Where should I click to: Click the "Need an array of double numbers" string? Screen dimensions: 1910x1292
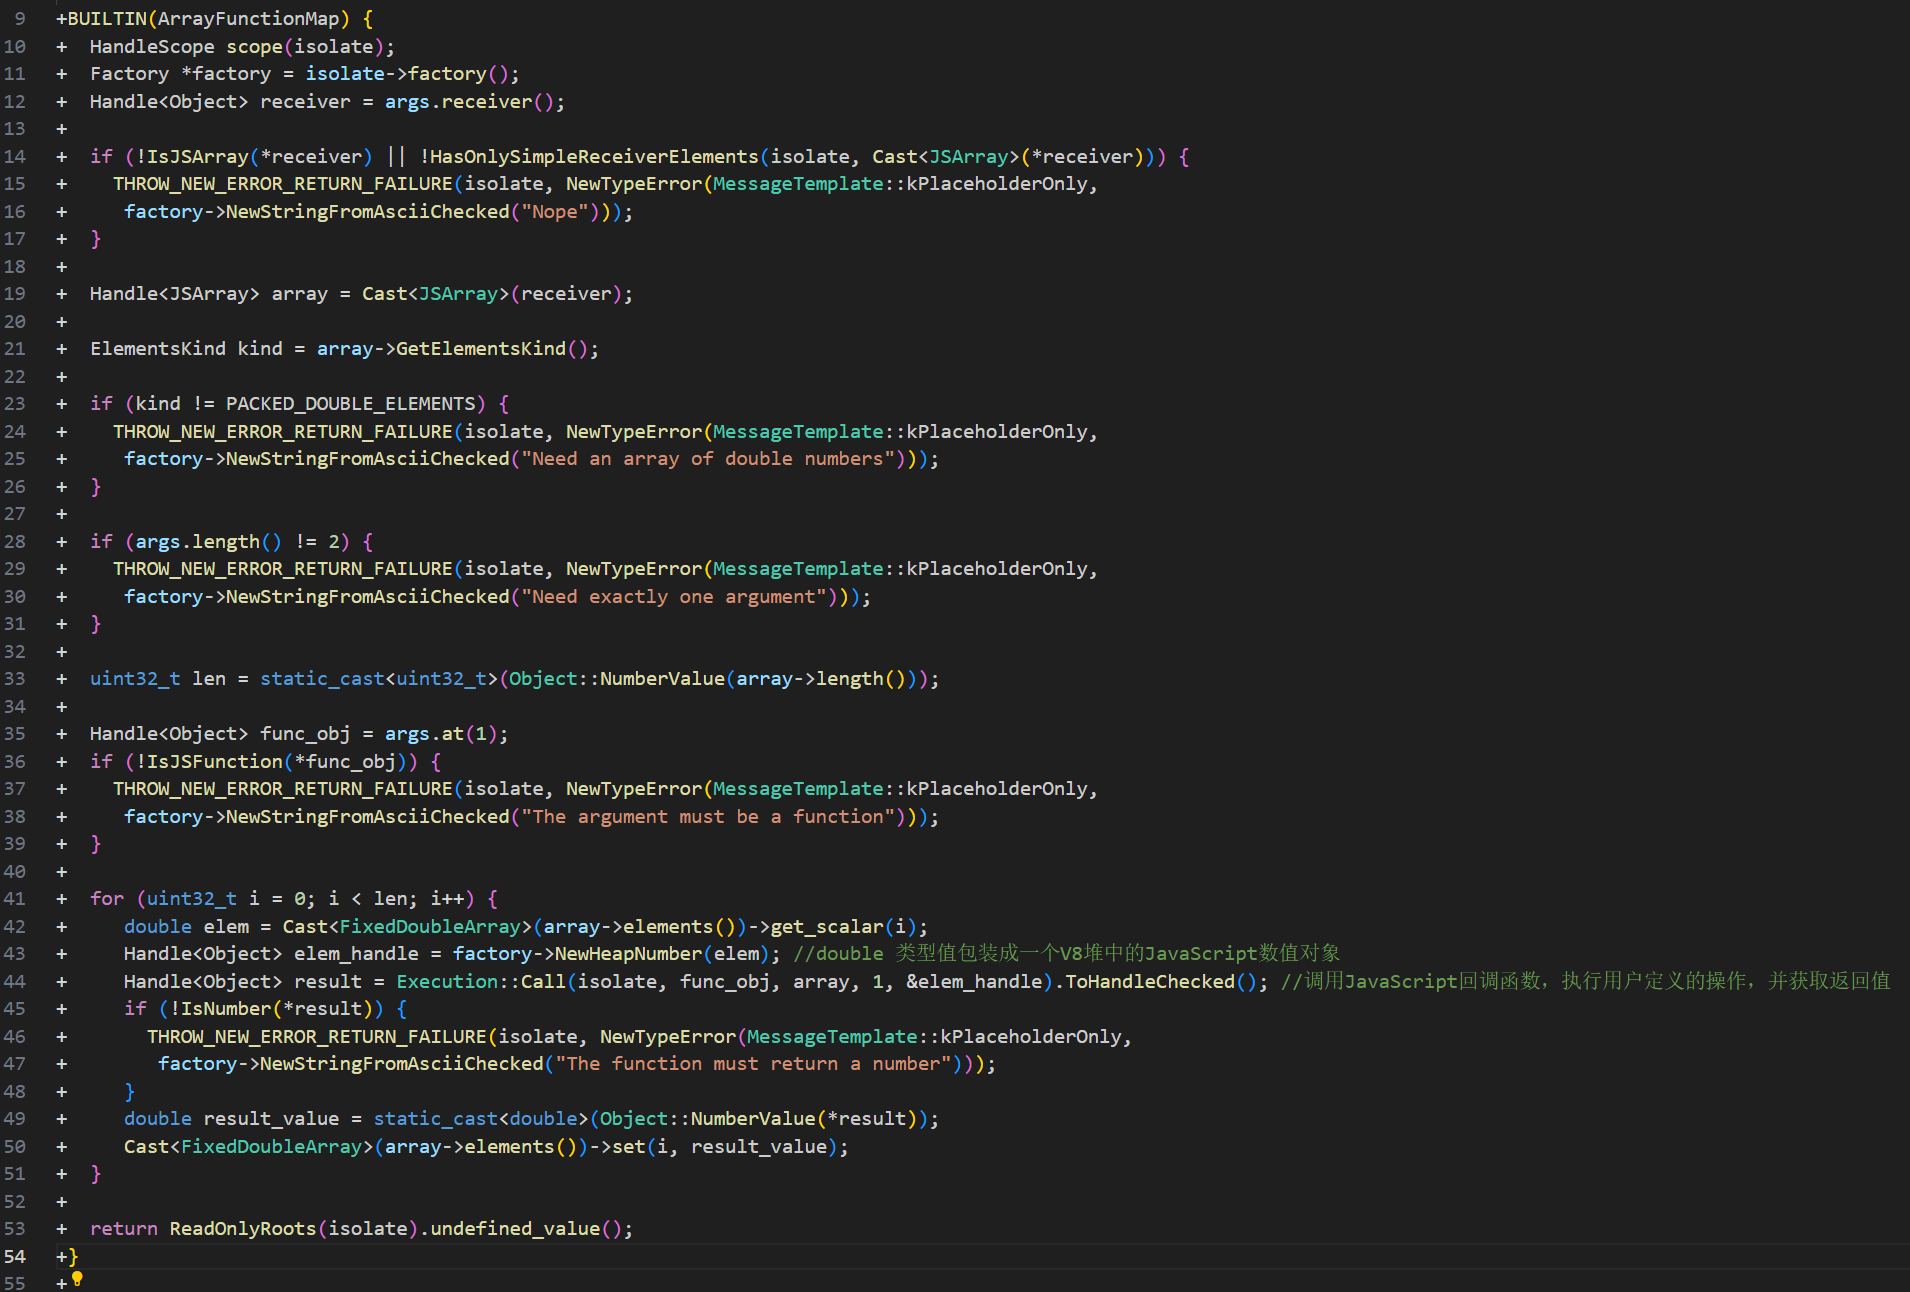coord(708,459)
